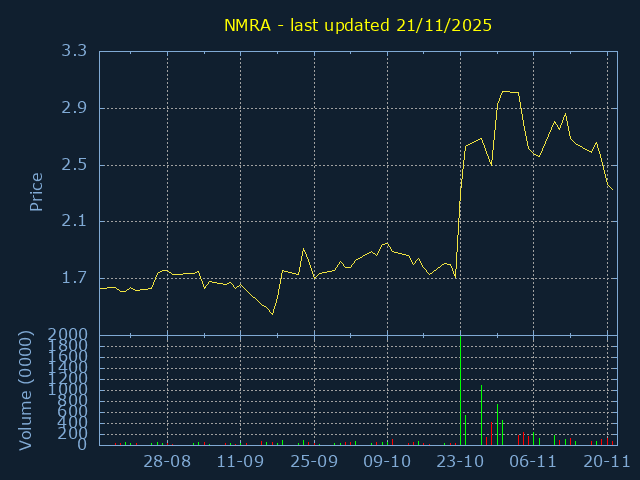Click the last point of the price line

click(612, 189)
